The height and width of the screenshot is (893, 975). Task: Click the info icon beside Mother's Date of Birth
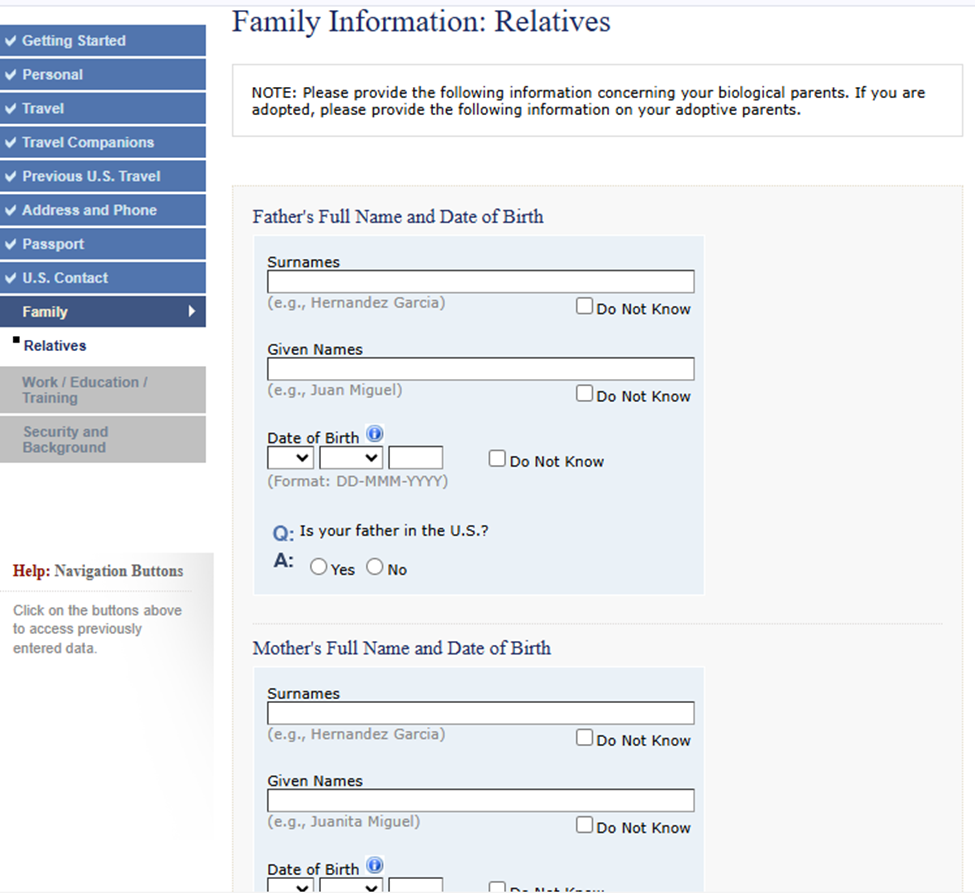pyautogui.click(x=375, y=866)
